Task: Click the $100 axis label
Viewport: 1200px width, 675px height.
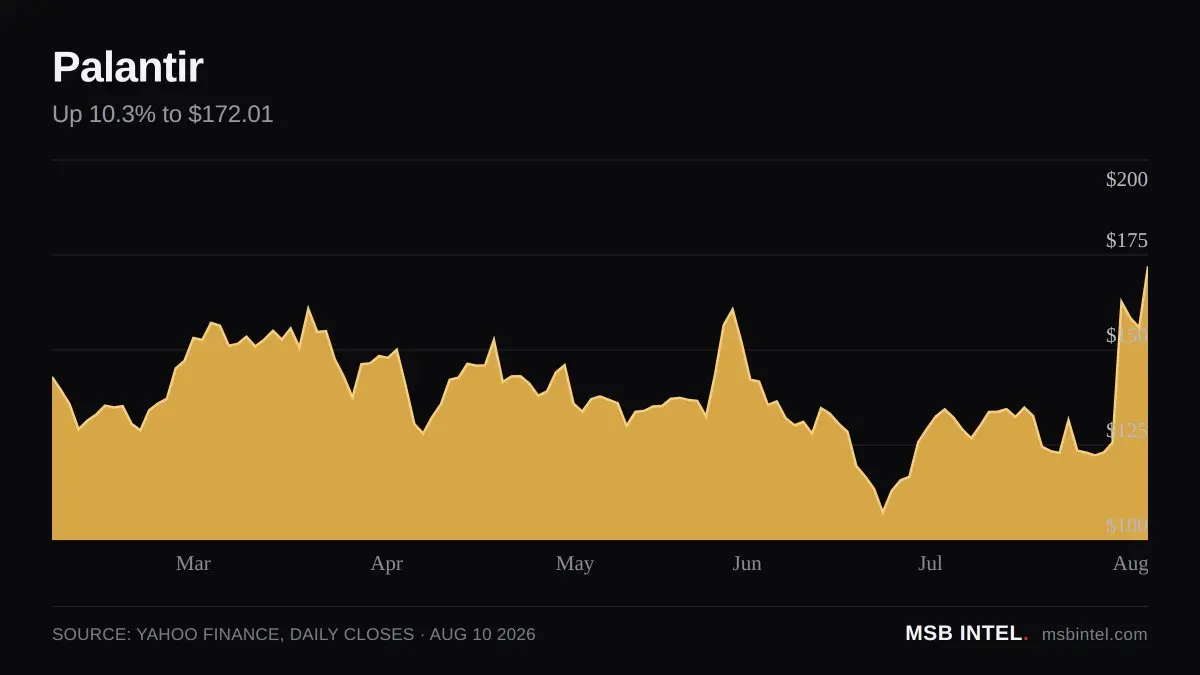Action: 1127,525
